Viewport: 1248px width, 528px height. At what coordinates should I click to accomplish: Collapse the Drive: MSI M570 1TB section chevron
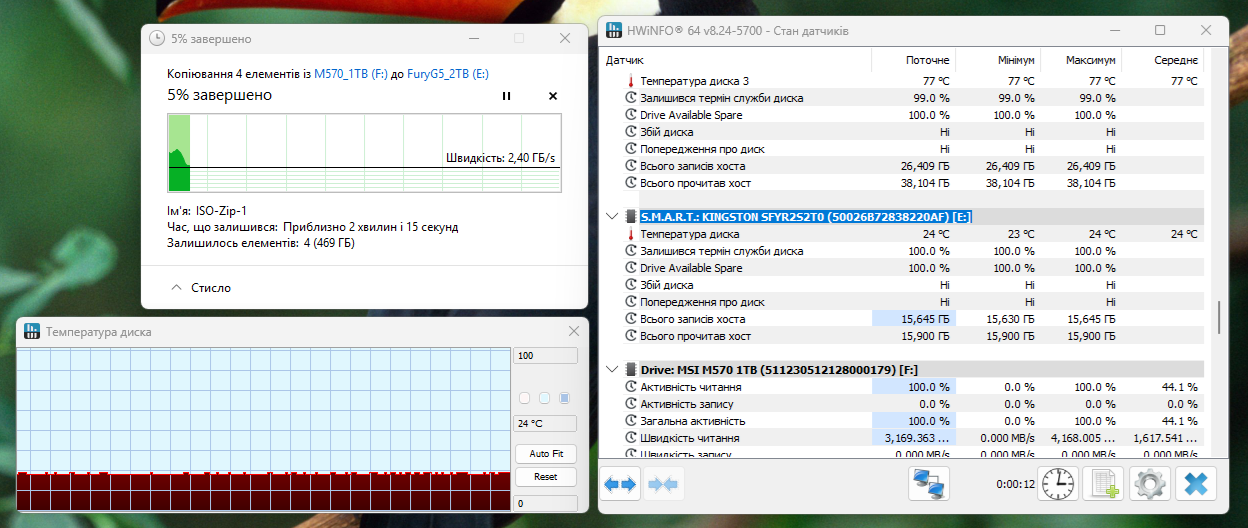coord(612,370)
